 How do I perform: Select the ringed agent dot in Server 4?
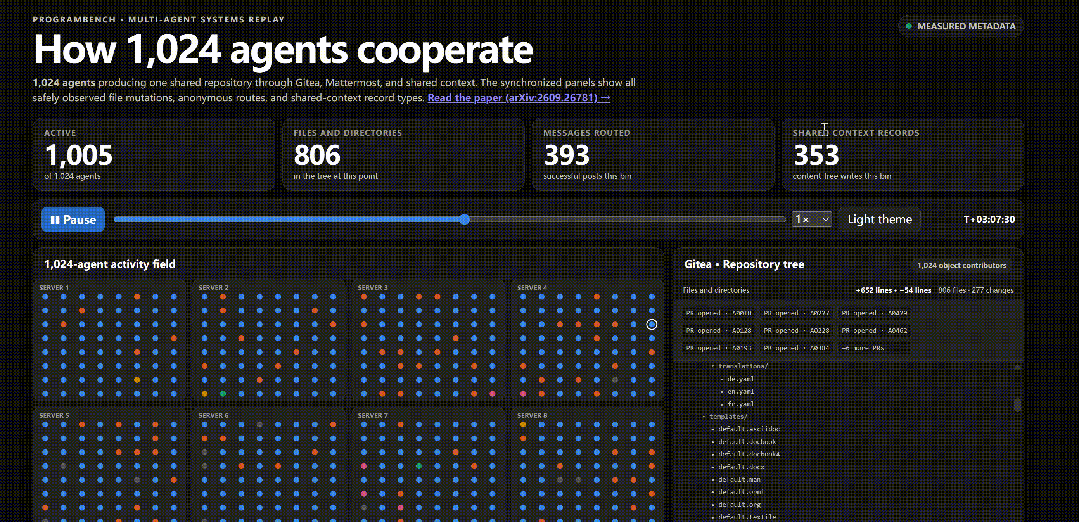point(652,324)
